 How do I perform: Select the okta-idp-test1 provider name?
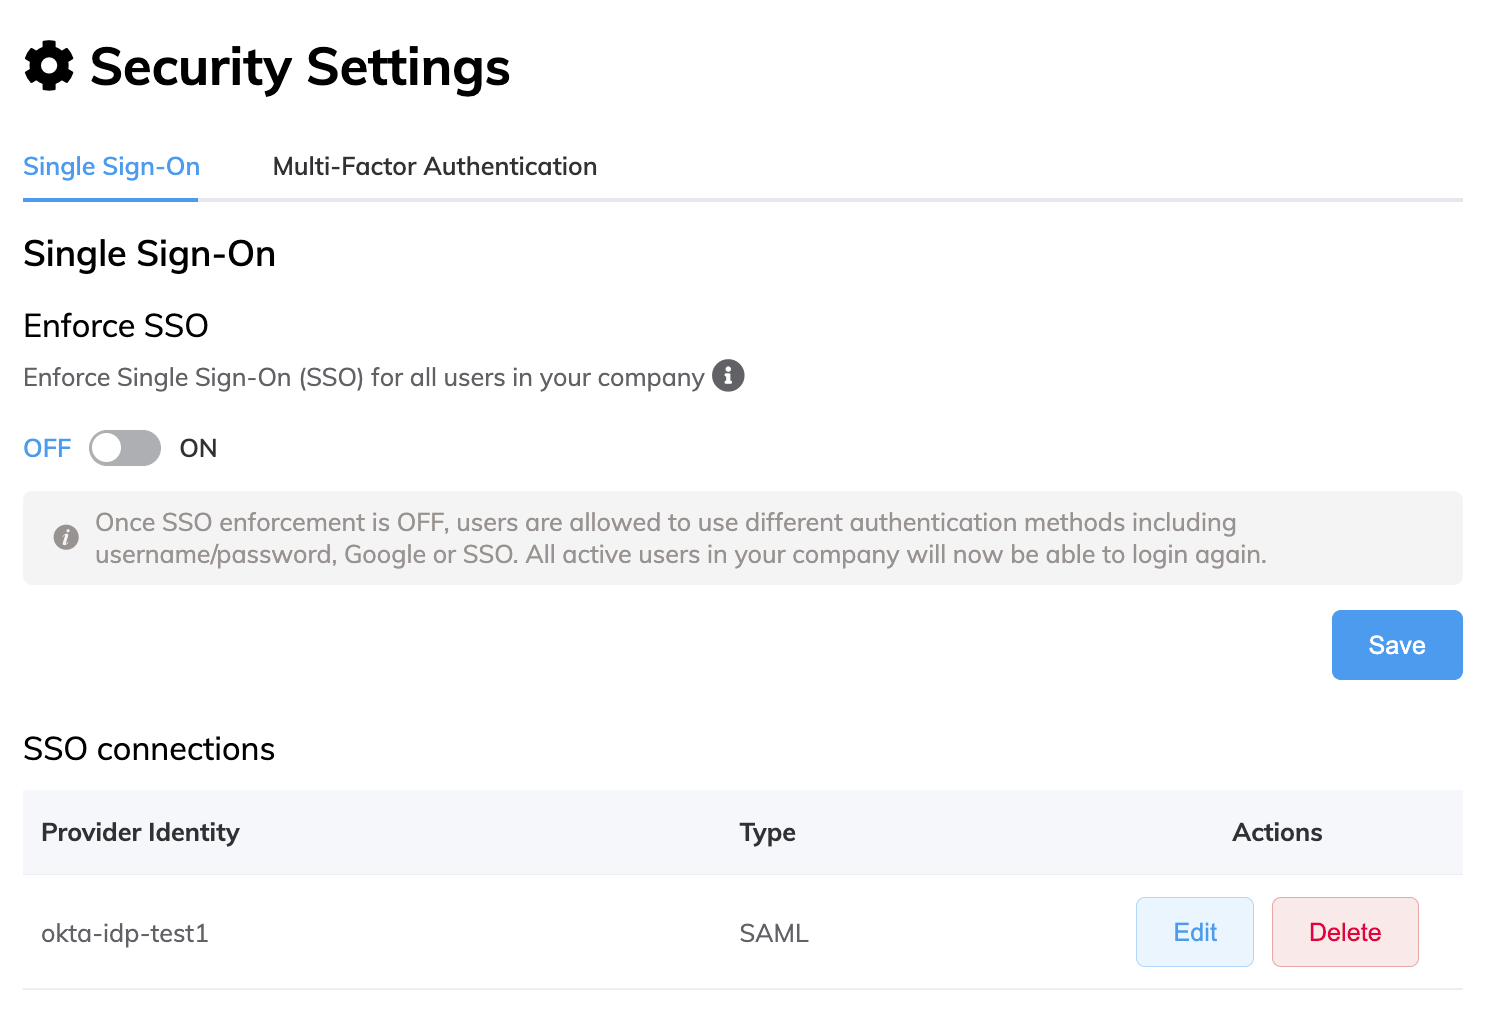click(125, 933)
